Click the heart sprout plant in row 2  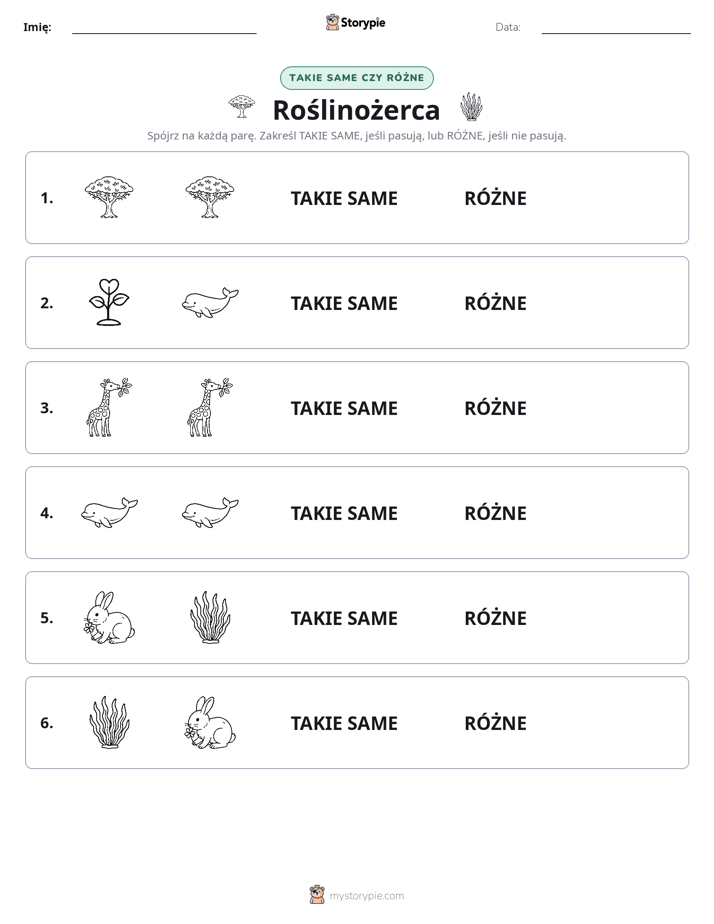click(109, 302)
